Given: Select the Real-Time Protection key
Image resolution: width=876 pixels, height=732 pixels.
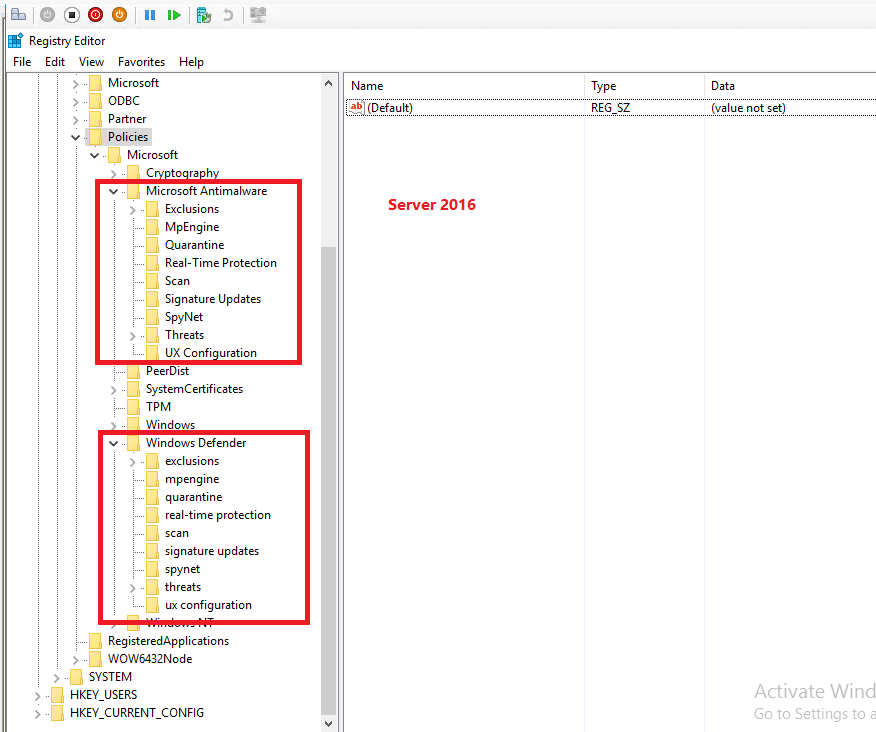Looking at the screenshot, I should [x=221, y=263].
